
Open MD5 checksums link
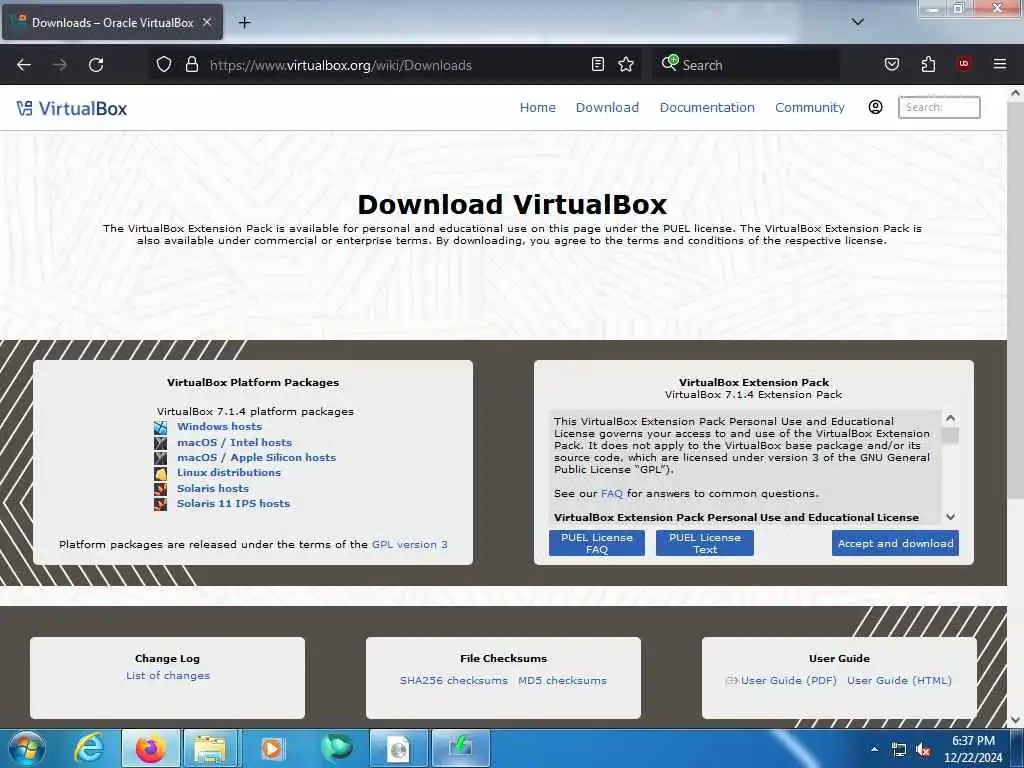click(x=562, y=680)
